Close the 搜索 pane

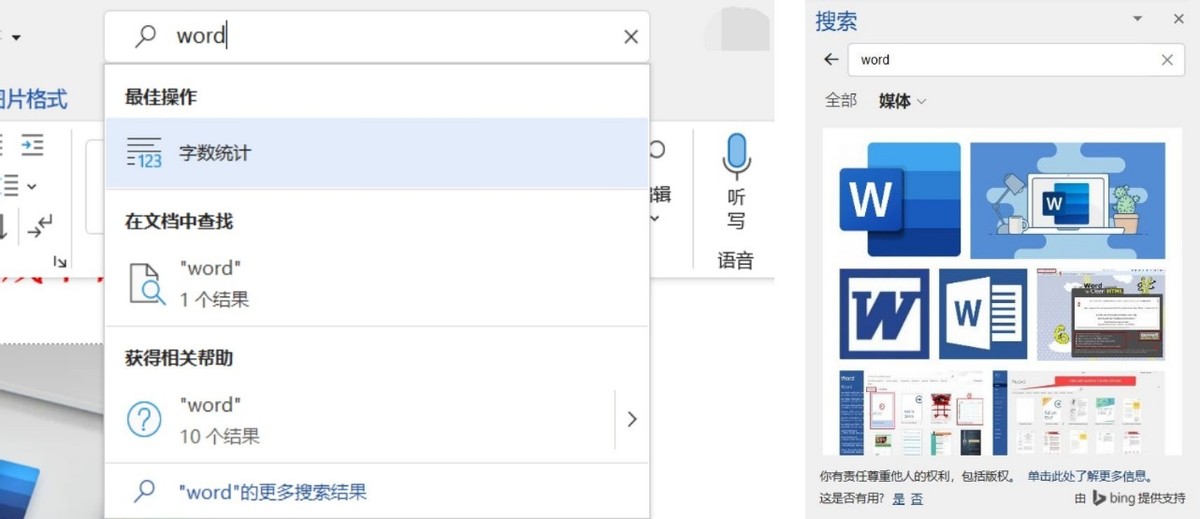1178,19
